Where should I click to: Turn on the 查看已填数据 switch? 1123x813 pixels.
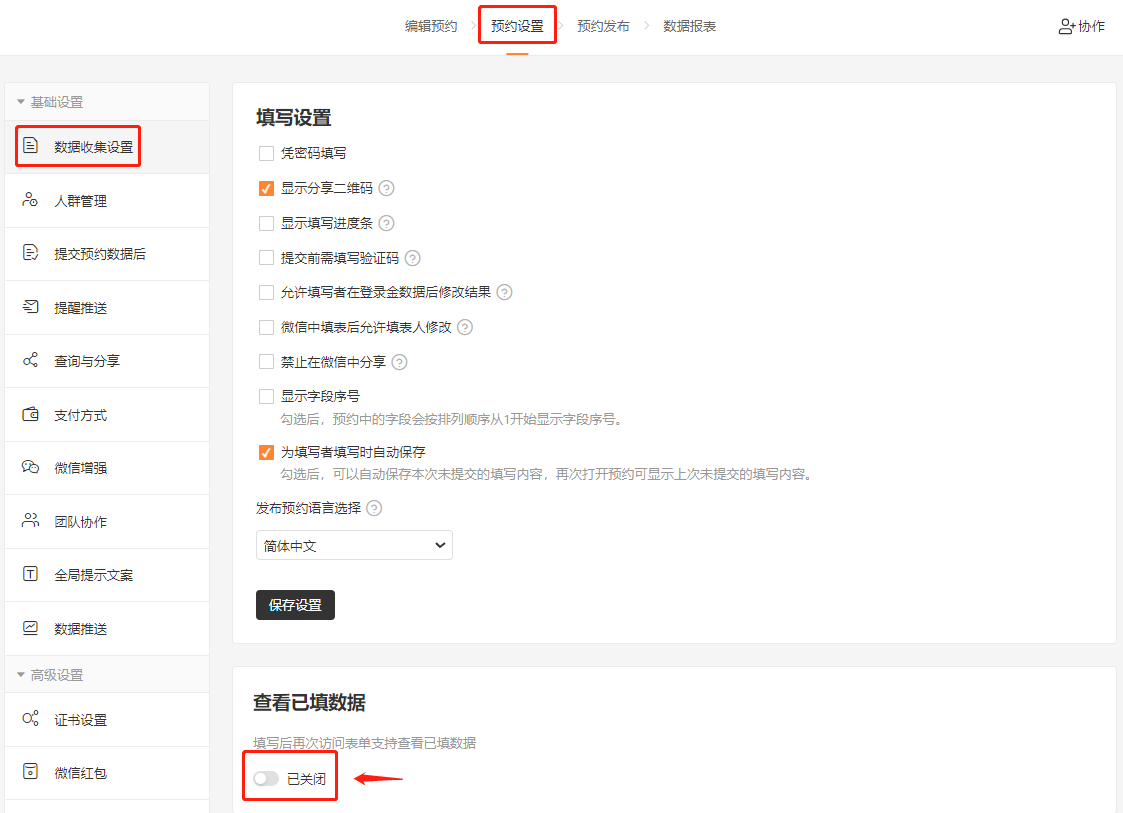266,779
